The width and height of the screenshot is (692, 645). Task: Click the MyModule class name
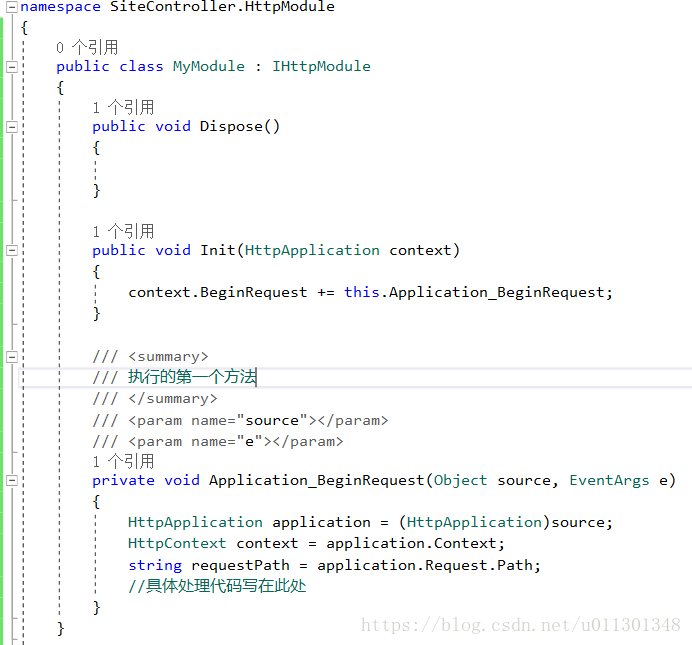point(209,67)
